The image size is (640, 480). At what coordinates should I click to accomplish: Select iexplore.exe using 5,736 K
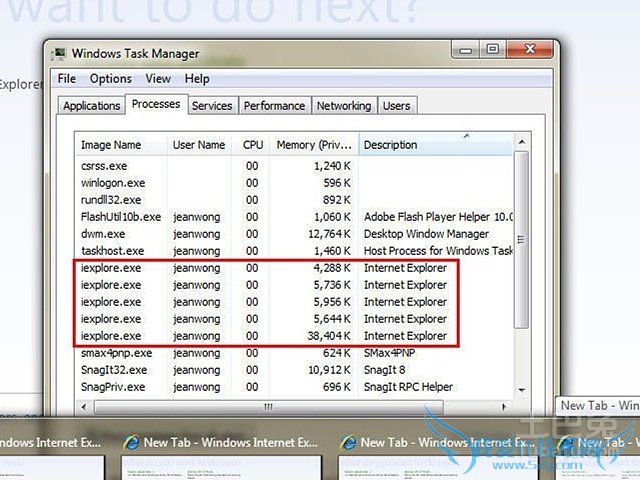pyautogui.click(x=294, y=285)
